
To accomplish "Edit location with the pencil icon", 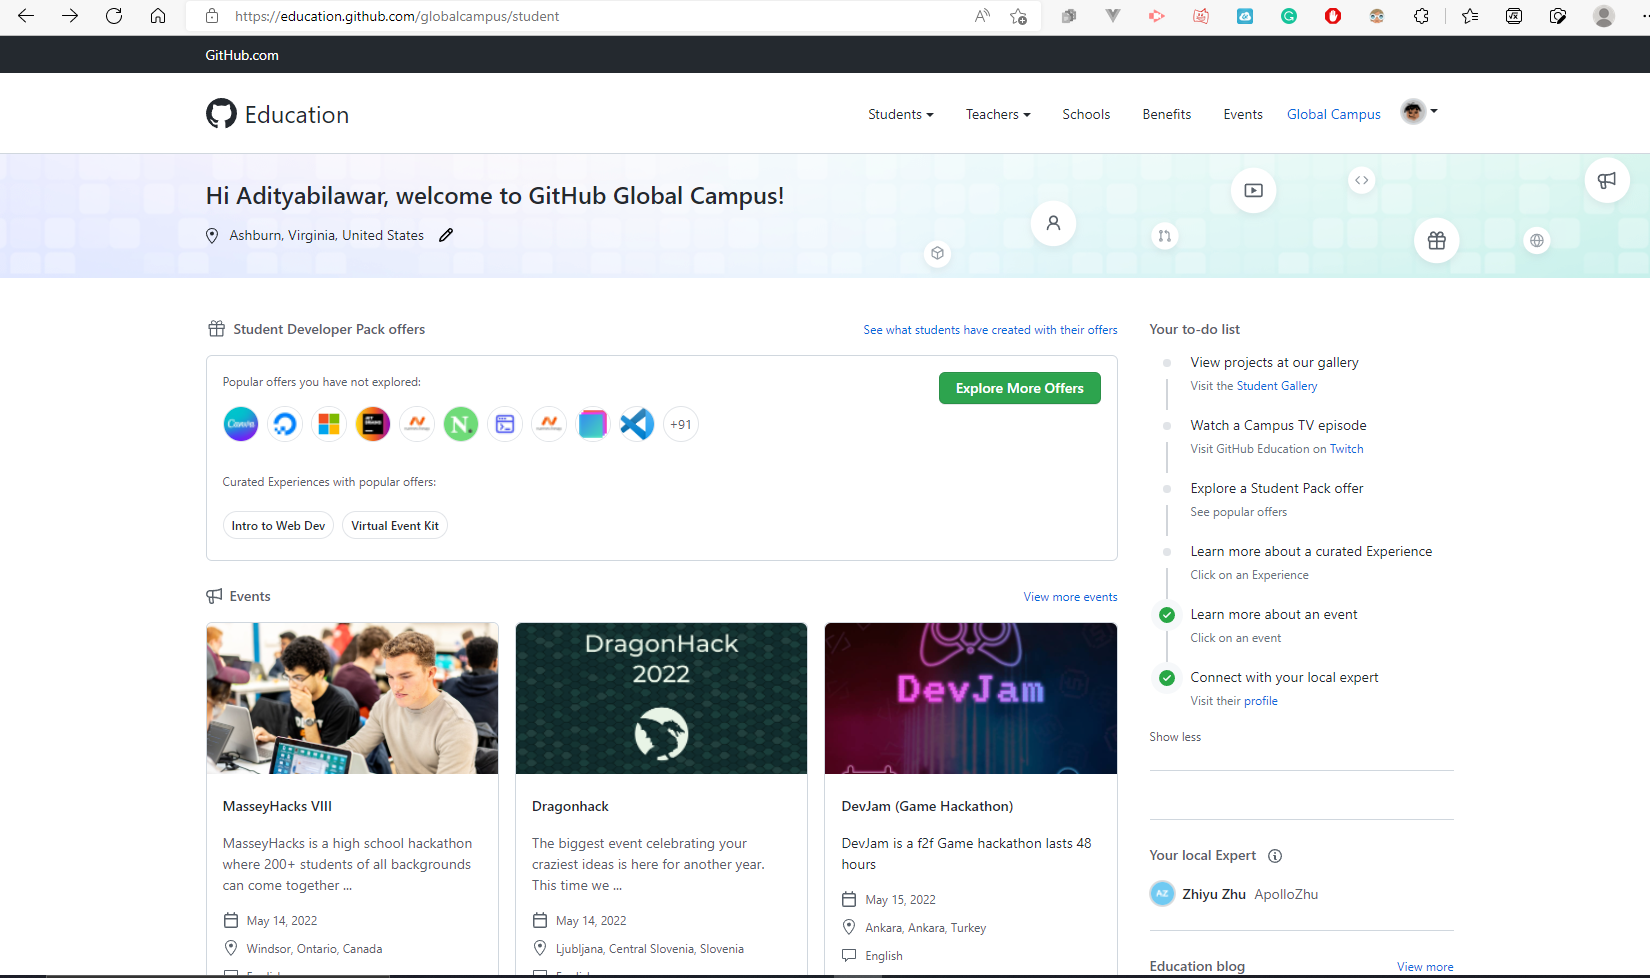I will [446, 235].
